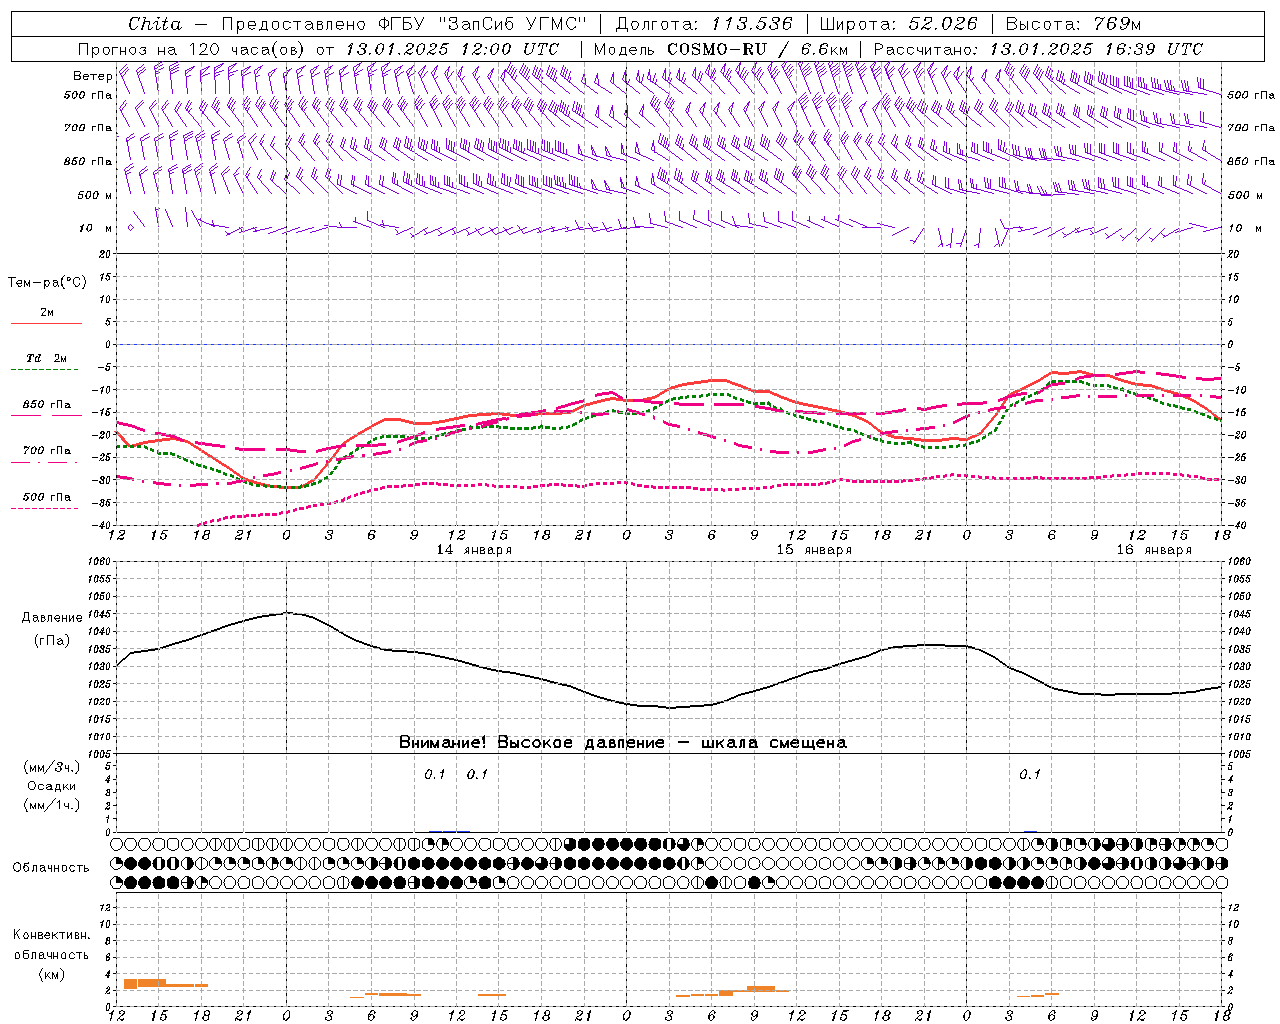
Task: Click the longitude value "Долгота: 113.536"
Action: click(704, 24)
